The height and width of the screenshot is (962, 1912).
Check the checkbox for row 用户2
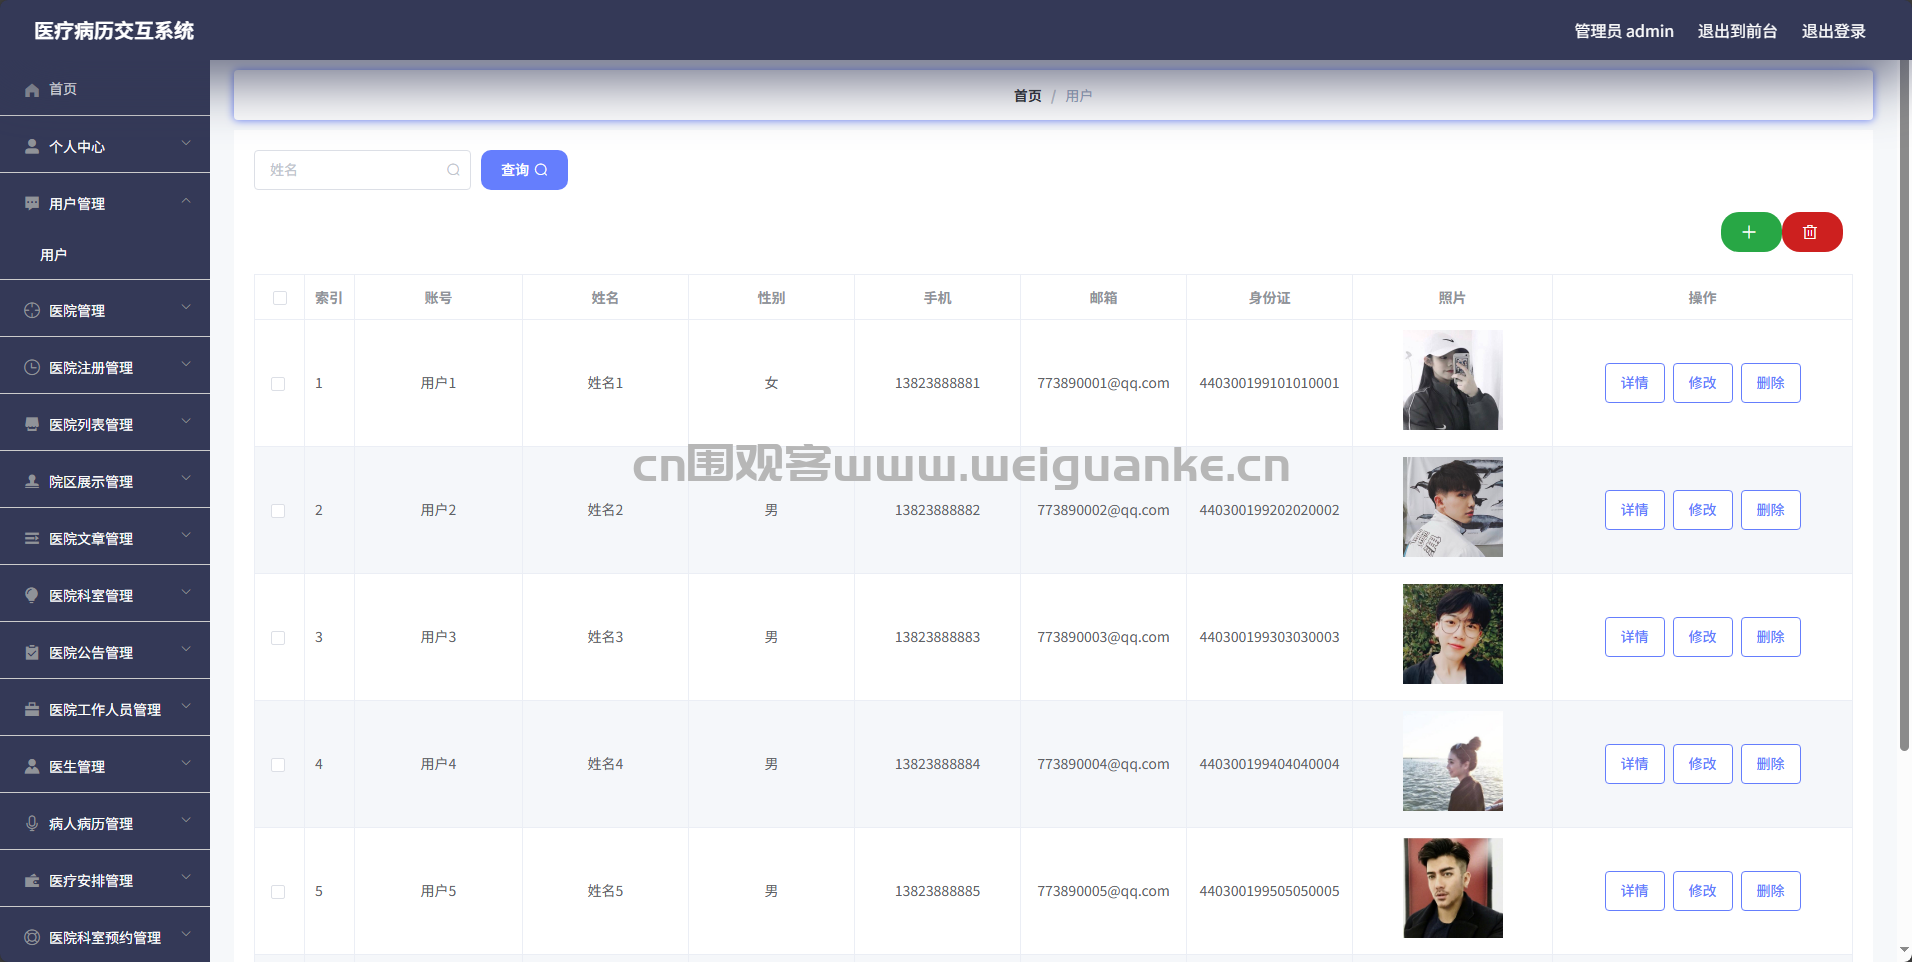278,511
